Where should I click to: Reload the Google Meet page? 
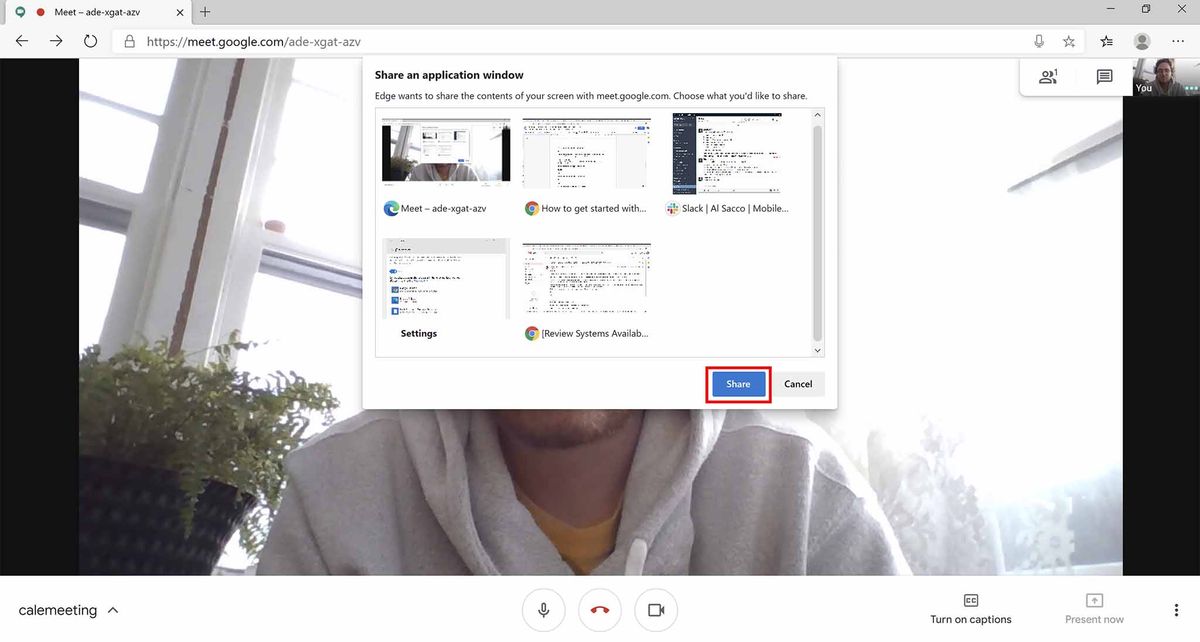point(90,41)
